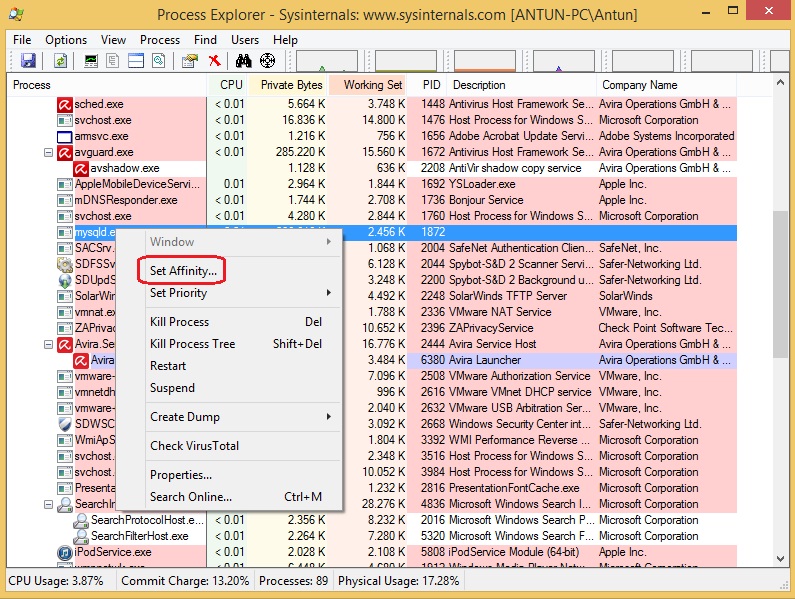Toggle the Show Lower Pane icon
The height and width of the screenshot is (599, 795).
point(136,61)
